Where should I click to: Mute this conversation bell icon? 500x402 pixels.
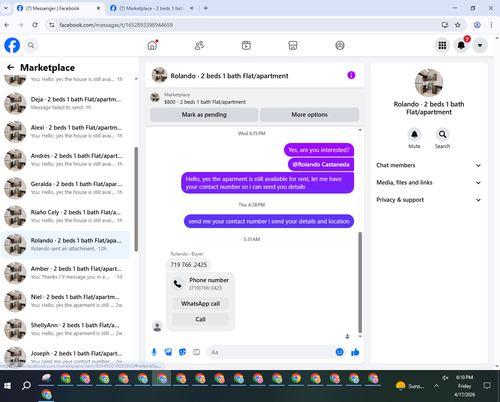414,134
